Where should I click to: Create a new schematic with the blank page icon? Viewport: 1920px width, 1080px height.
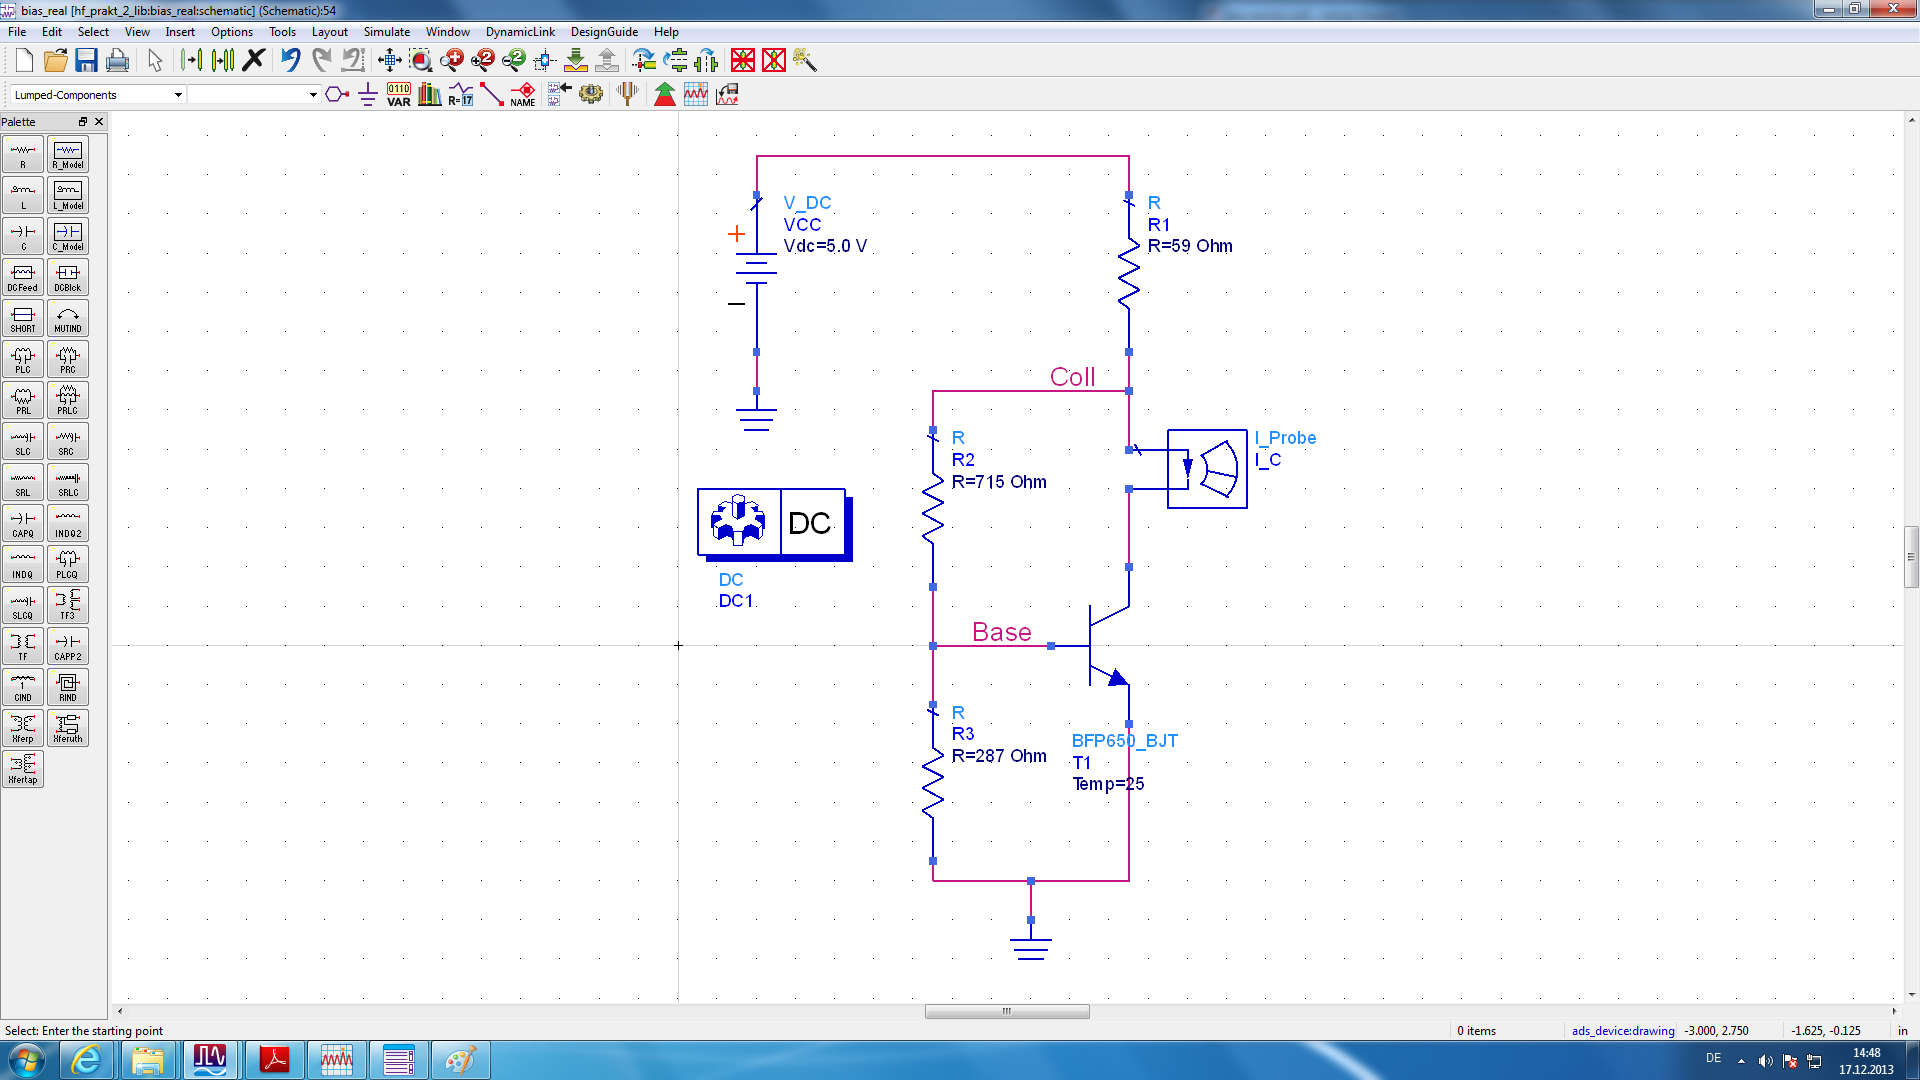(x=24, y=61)
